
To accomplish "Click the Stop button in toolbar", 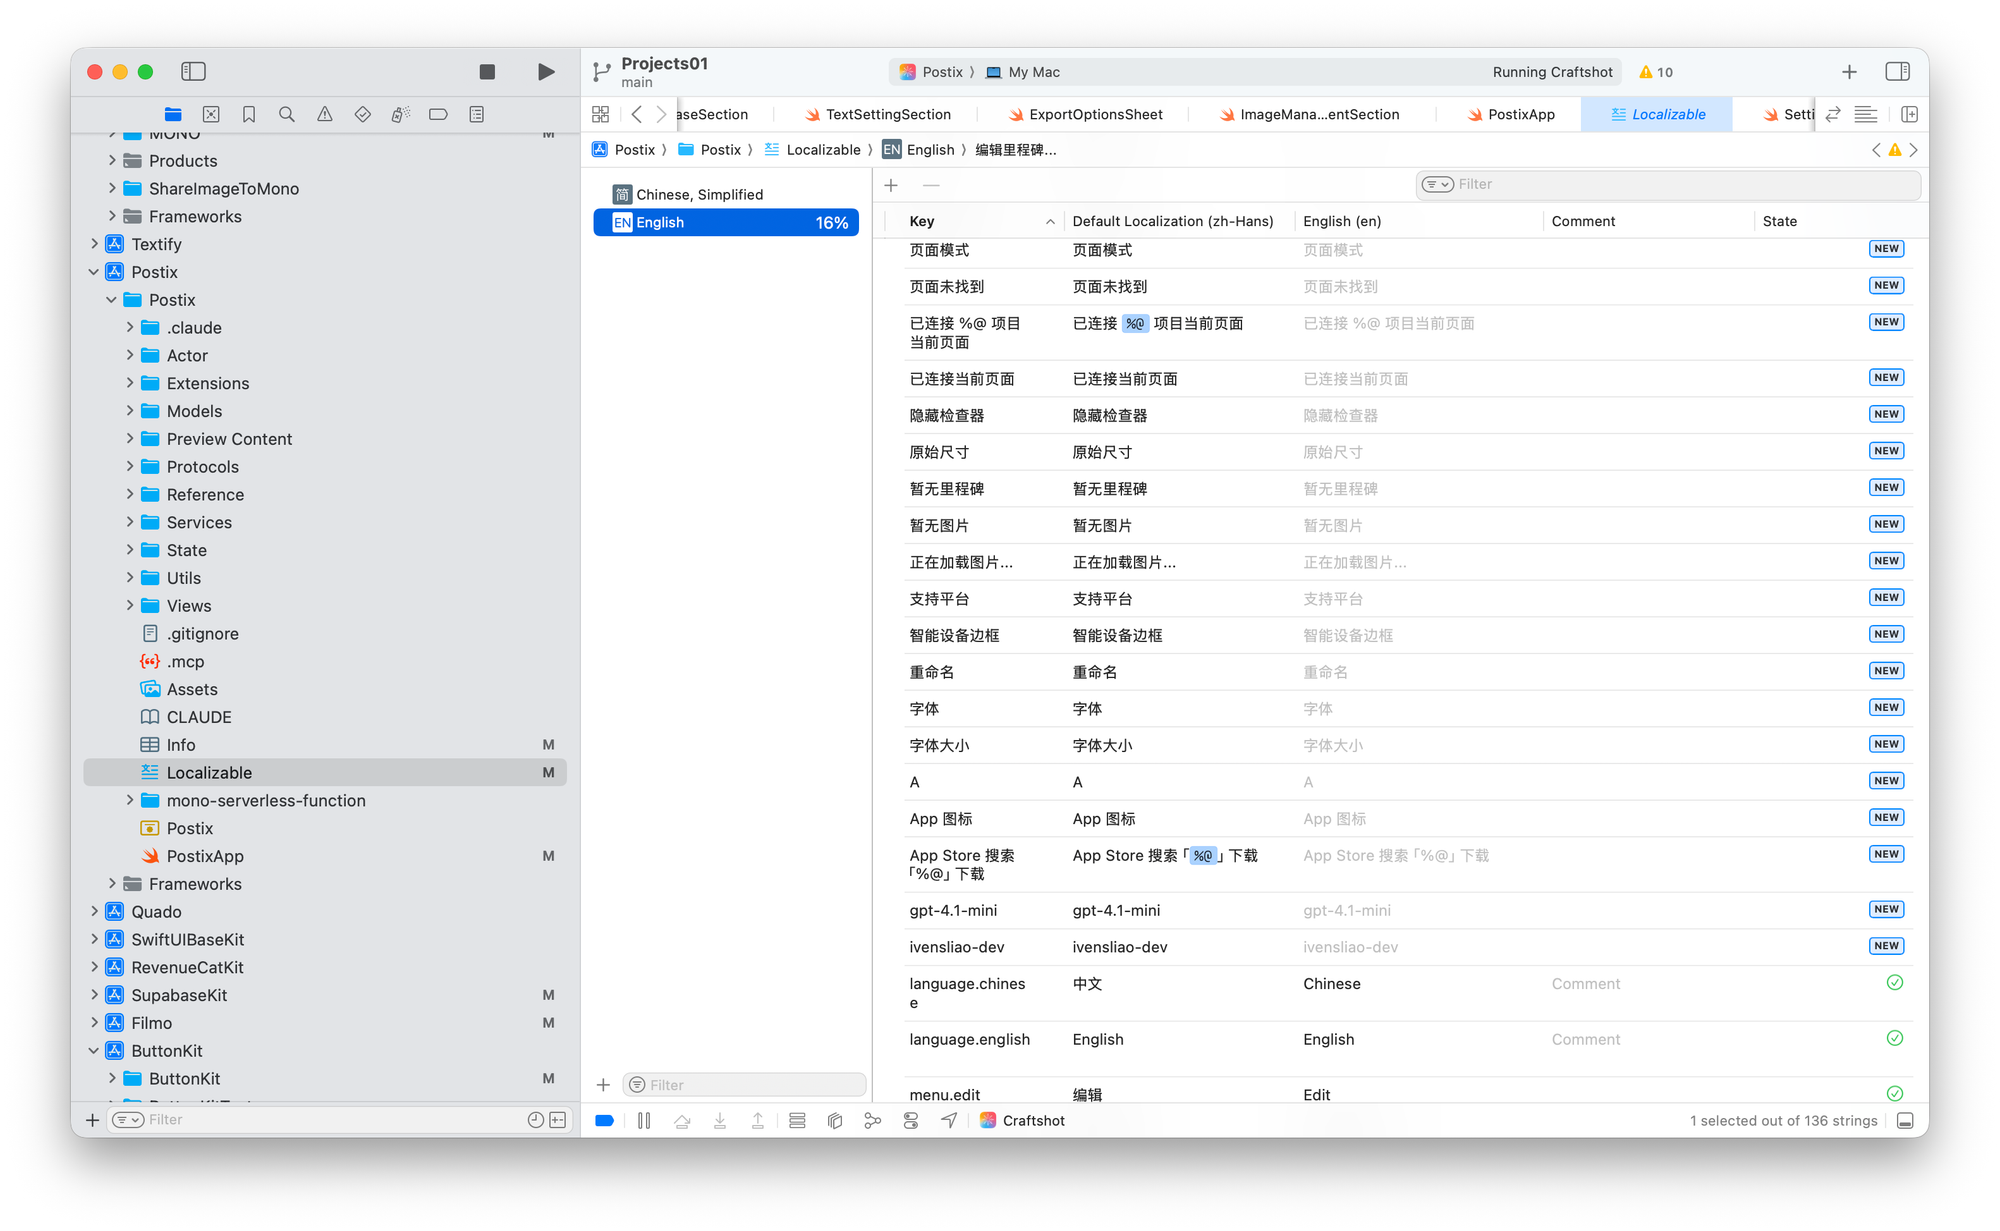I will click(x=487, y=72).
